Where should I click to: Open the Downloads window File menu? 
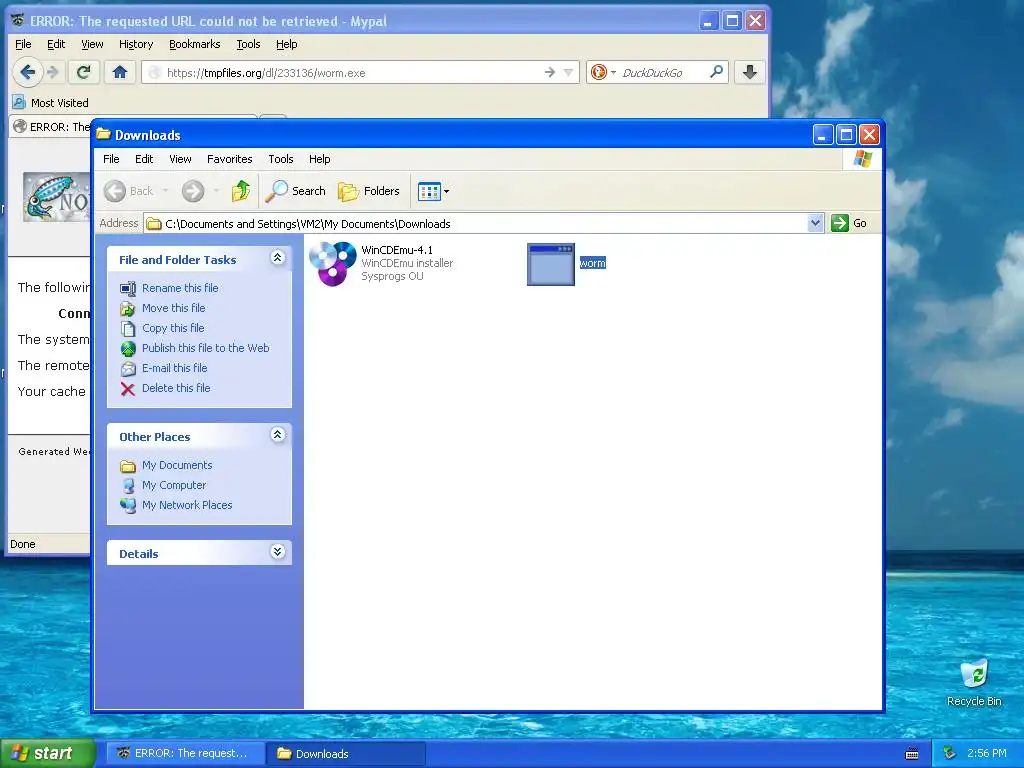pyautogui.click(x=111, y=159)
